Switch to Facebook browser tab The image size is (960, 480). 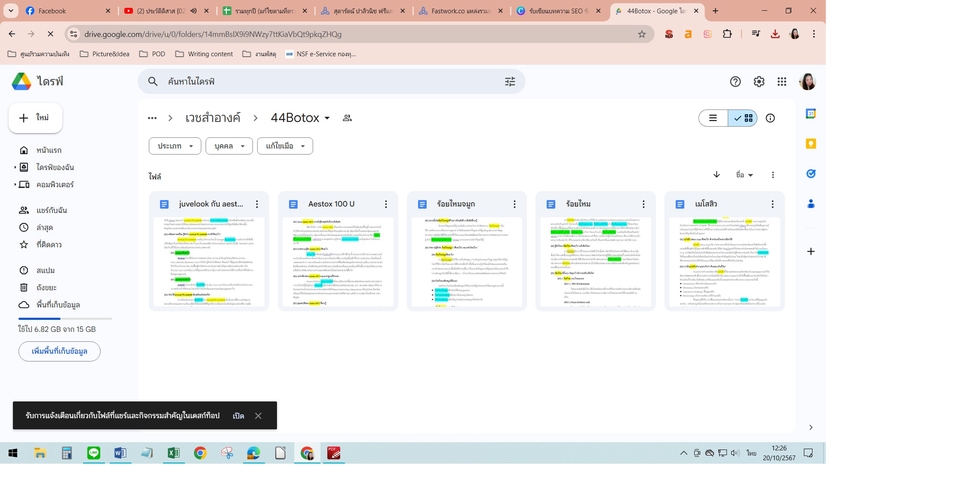point(66,10)
